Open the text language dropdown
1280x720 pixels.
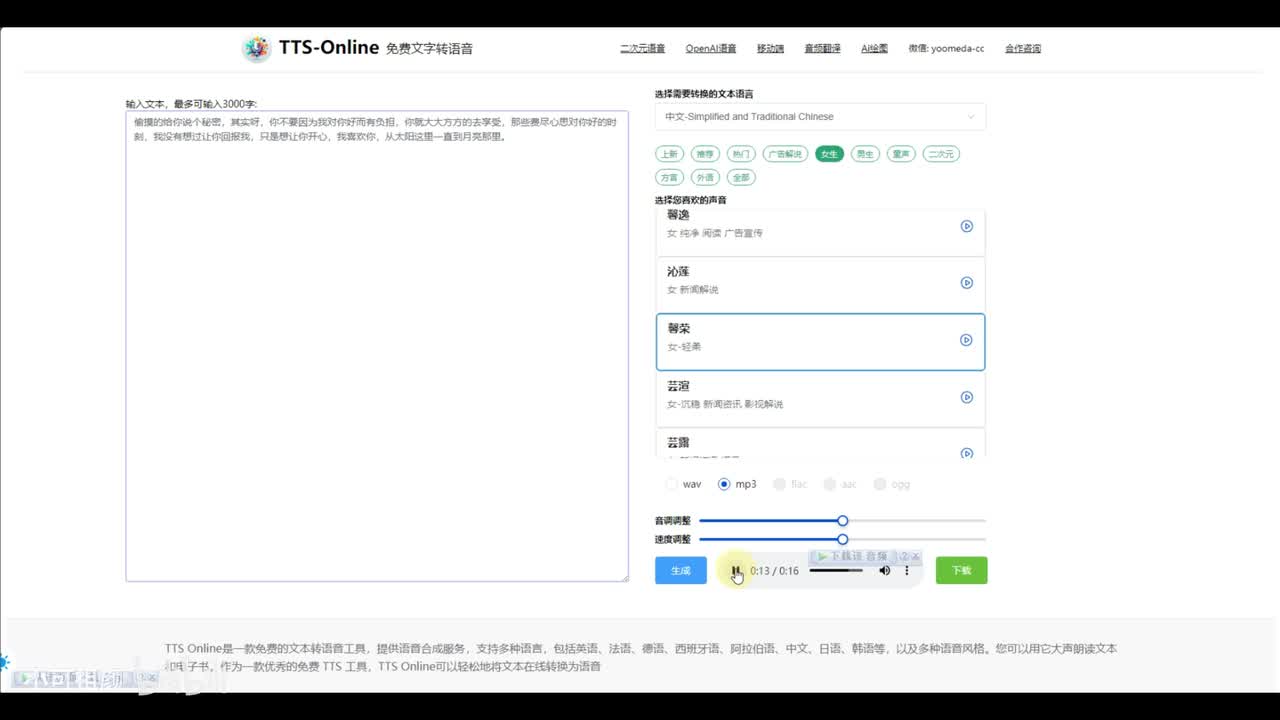click(820, 117)
